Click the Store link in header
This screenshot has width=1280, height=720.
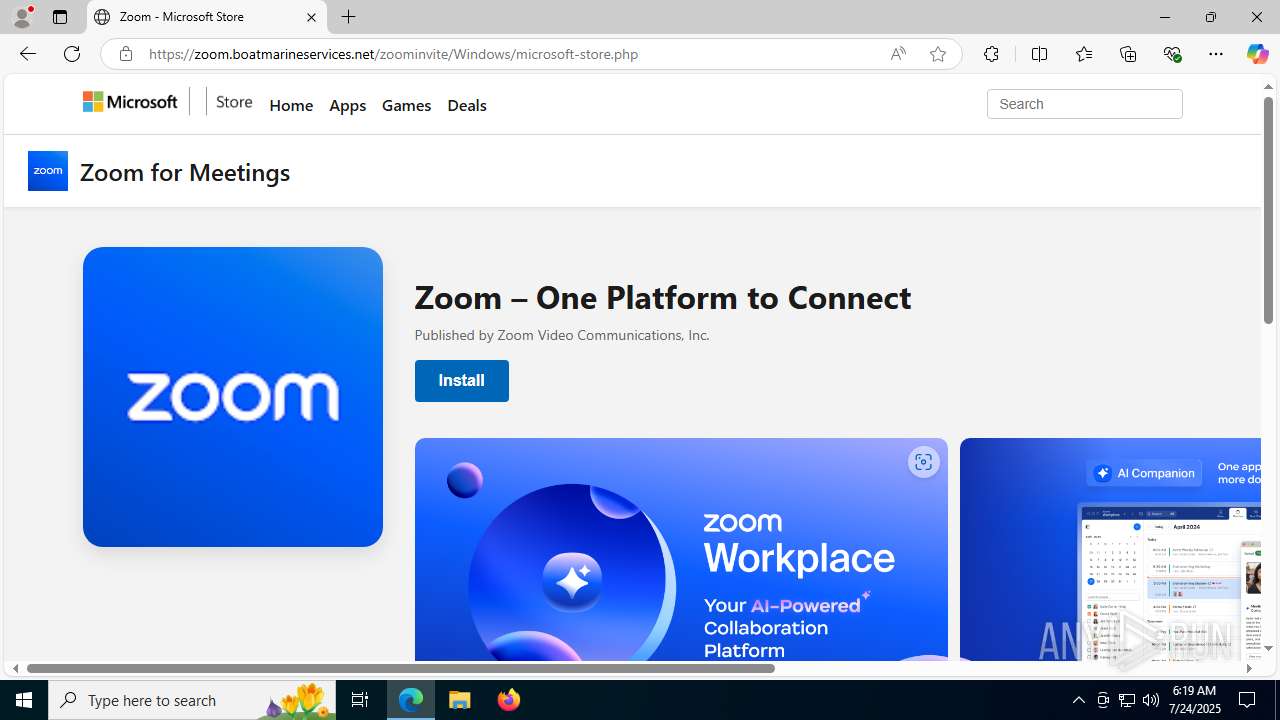234,102
